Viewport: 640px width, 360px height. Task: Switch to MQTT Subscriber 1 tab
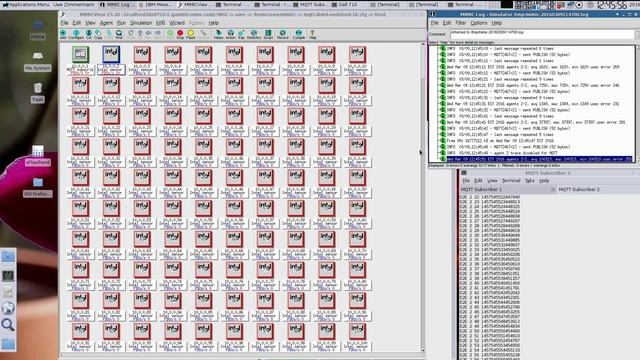482,189
